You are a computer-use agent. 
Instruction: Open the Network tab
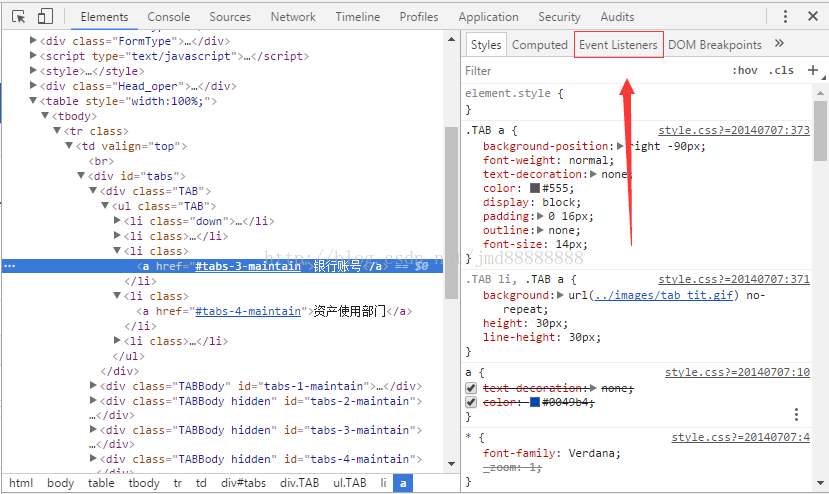(293, 17)
